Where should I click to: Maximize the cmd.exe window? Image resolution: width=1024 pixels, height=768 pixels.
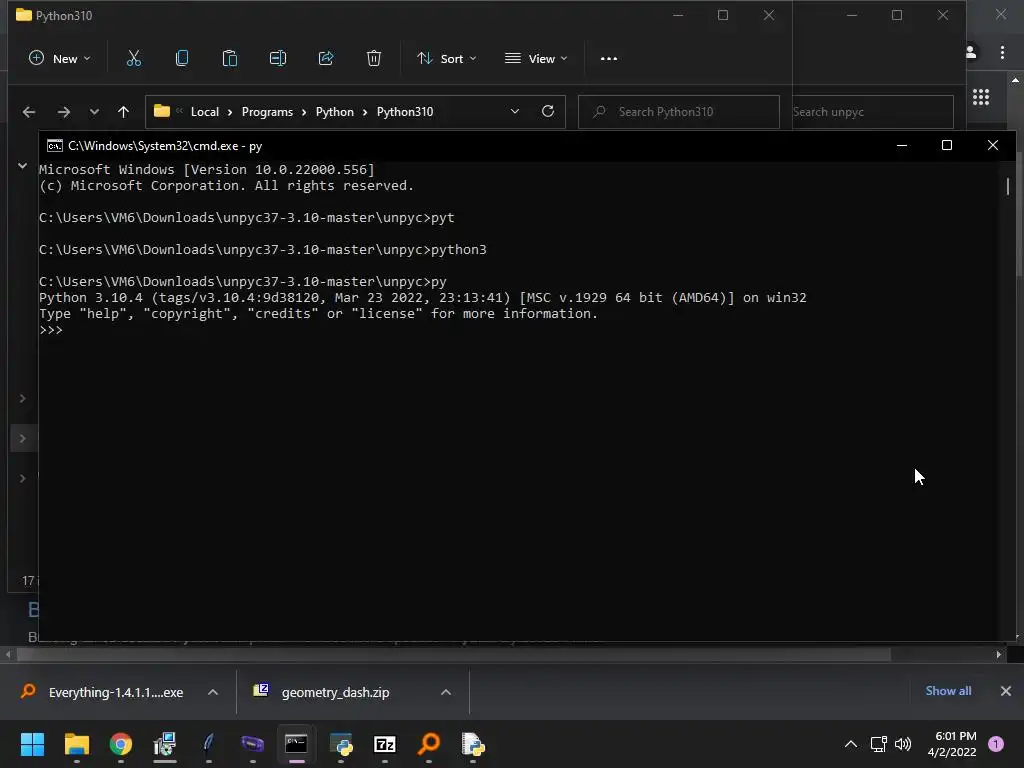[x=947, y=146]
